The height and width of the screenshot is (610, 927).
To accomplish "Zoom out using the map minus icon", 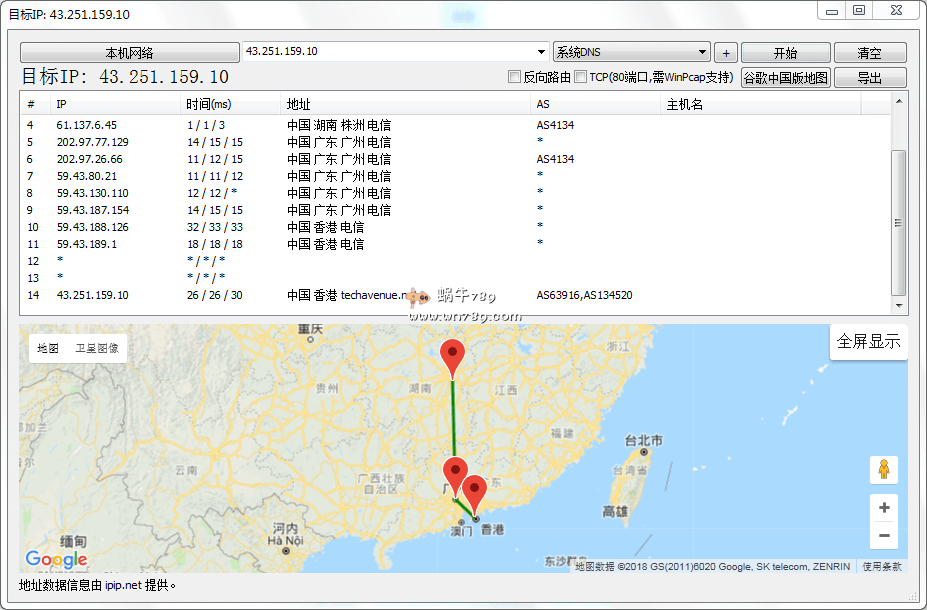I will point(883,536).
